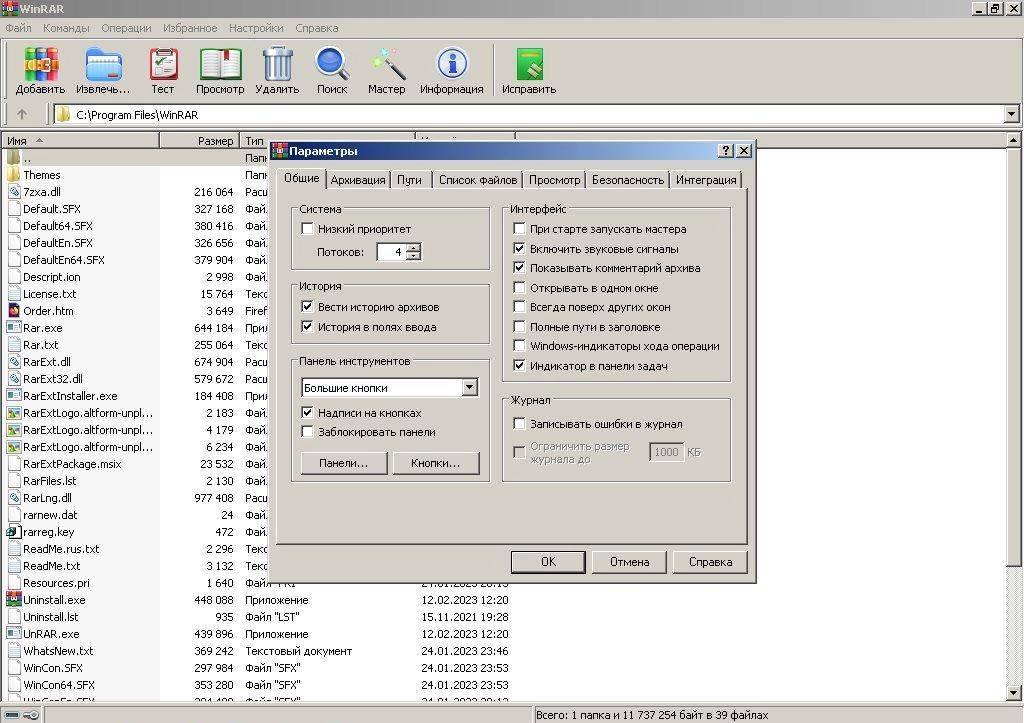Click the OK button
Screen dimensions: 1024x723
(548, 562)
